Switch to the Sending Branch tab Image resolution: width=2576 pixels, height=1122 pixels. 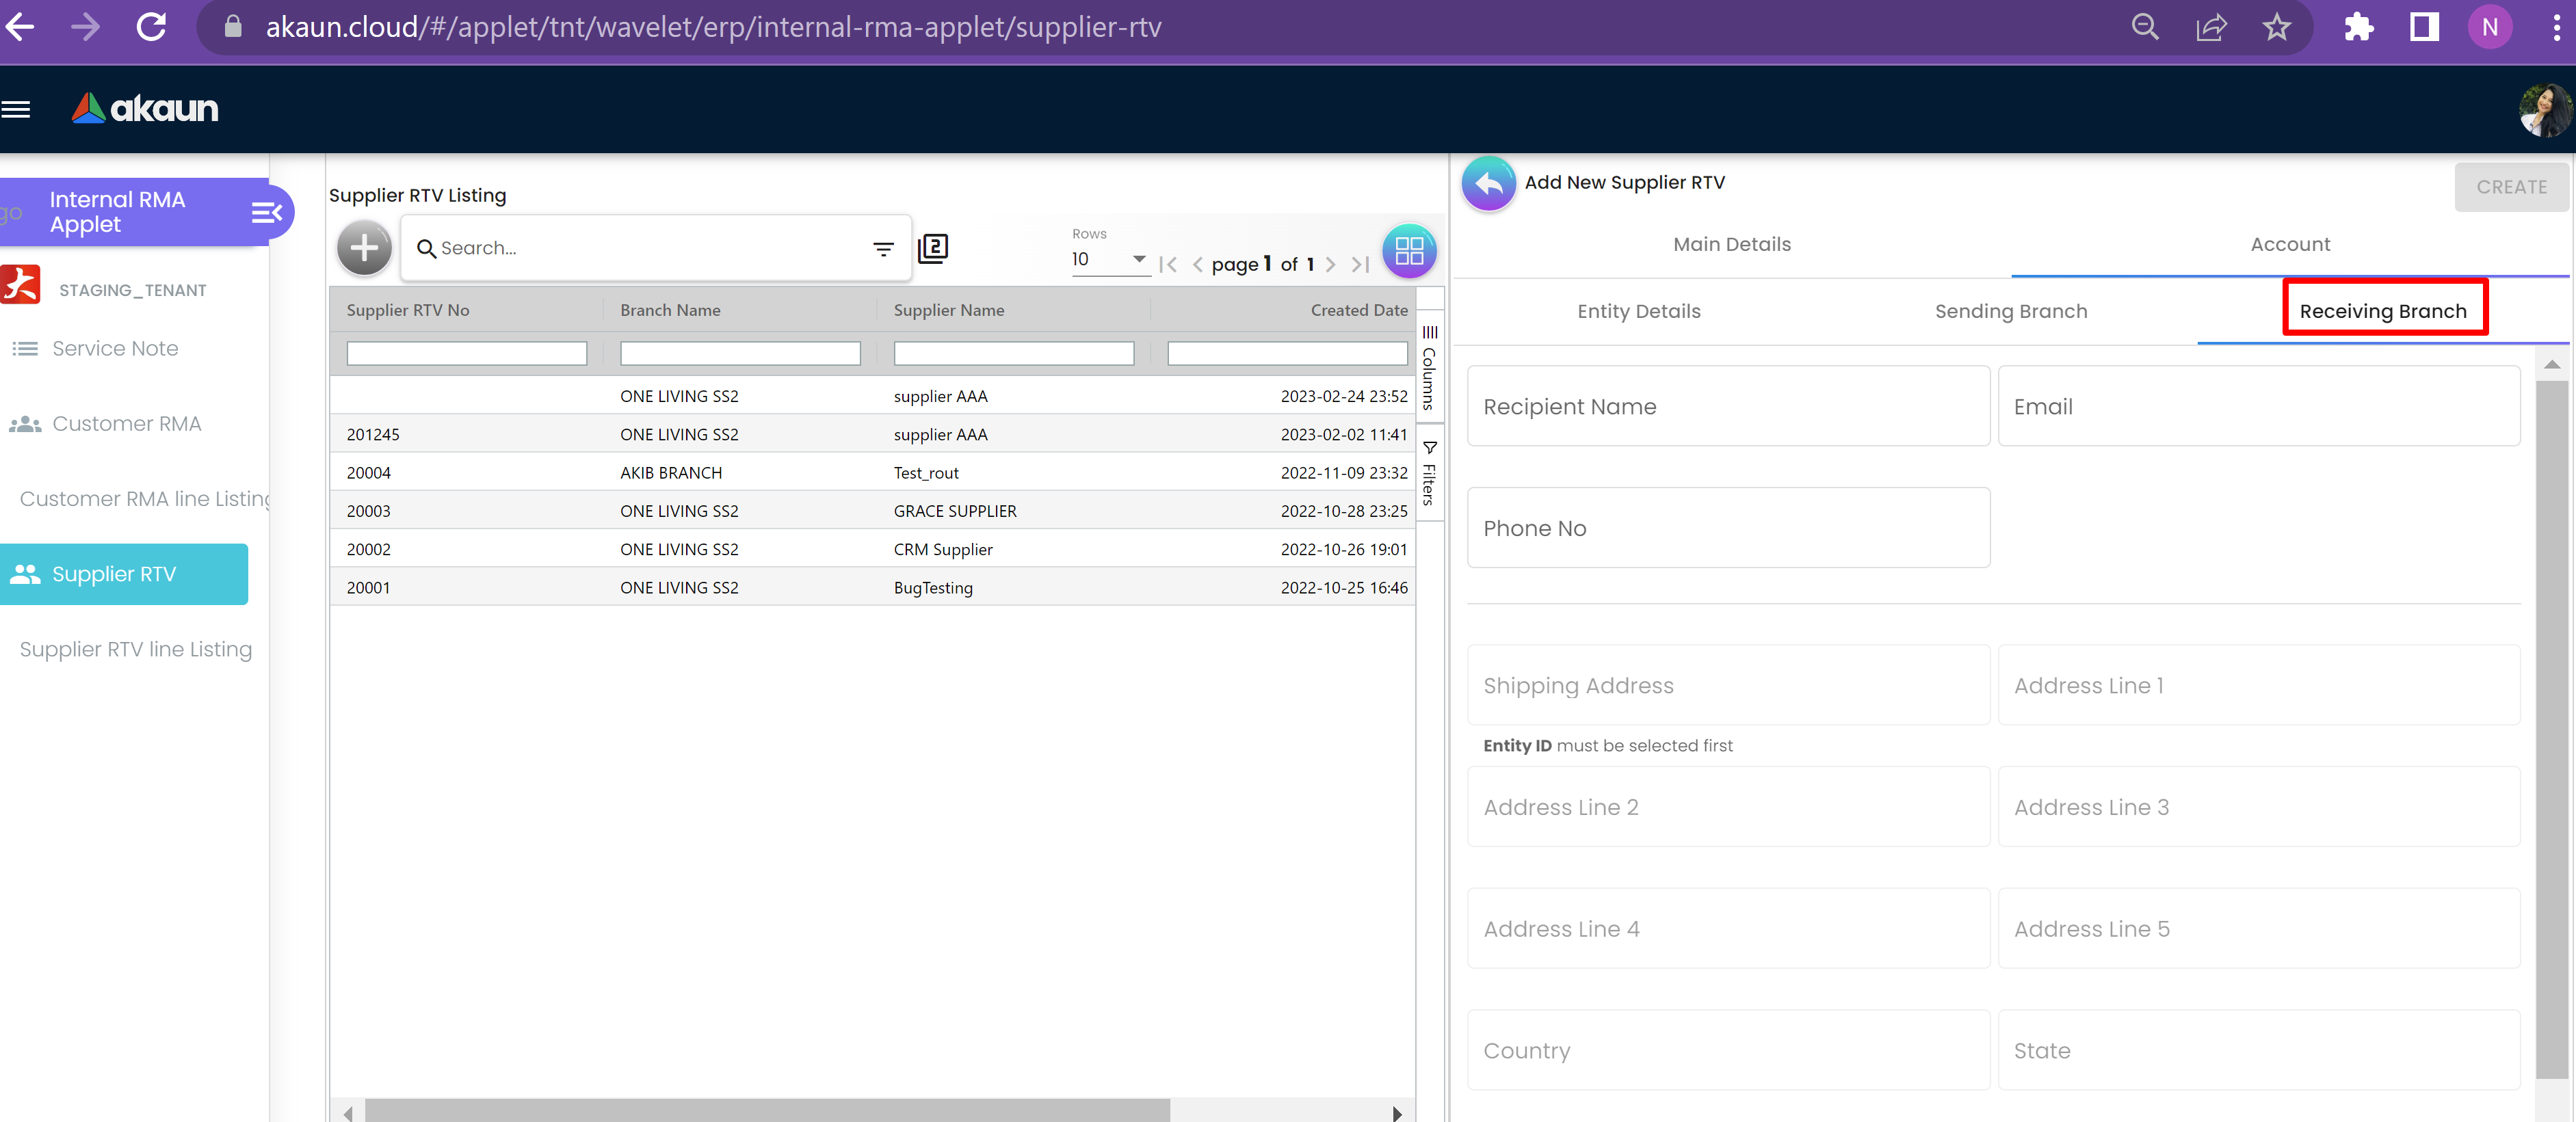click(x=2010, y=312)
